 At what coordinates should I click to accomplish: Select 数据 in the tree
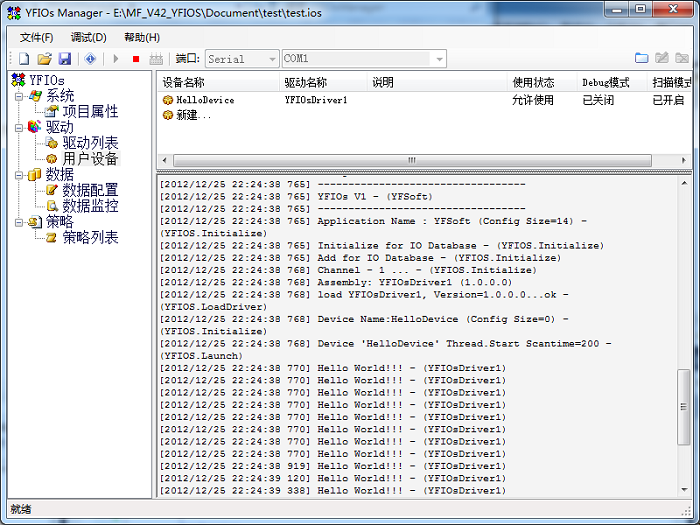click(x=60, y=175)
